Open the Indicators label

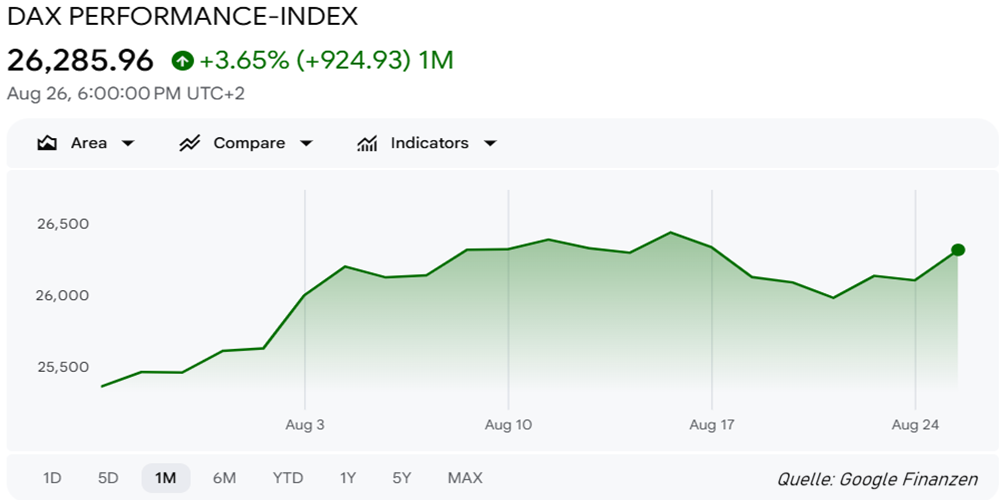pos(429,143)
